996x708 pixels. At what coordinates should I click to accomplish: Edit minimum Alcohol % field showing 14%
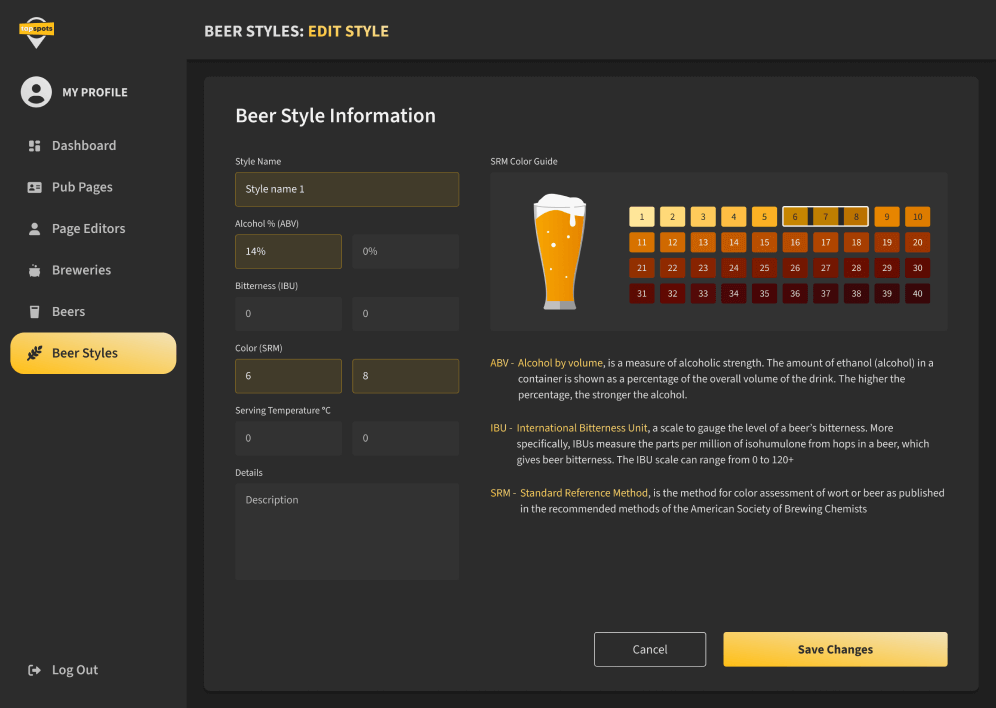click(x=288, y=251)
